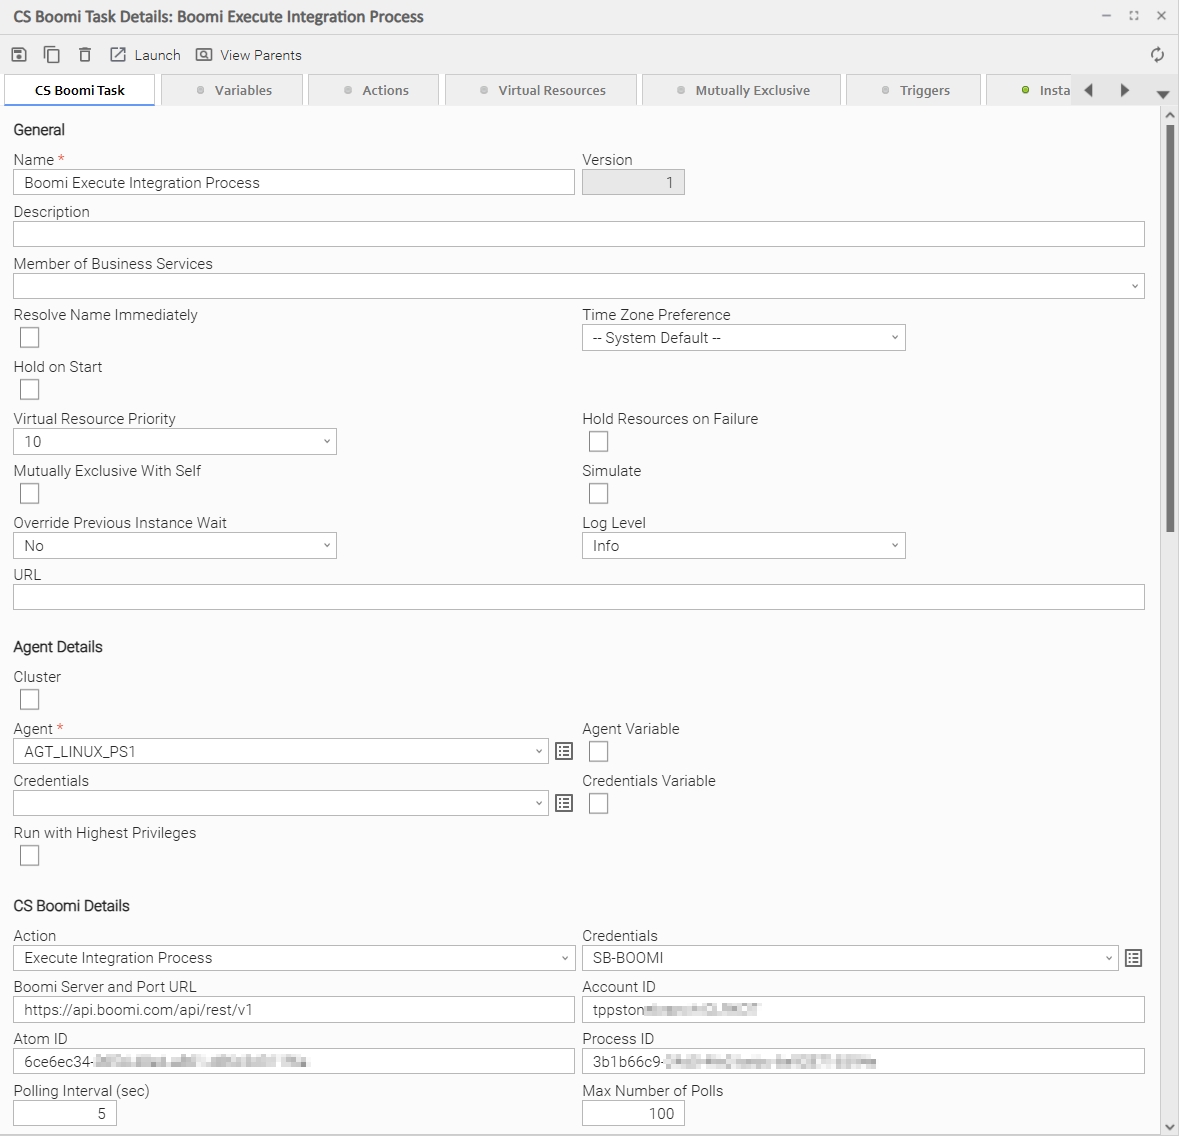1179x1136 pixels.
Task: Open the Virtual Resources tab
Action: (x=541, y=90)
